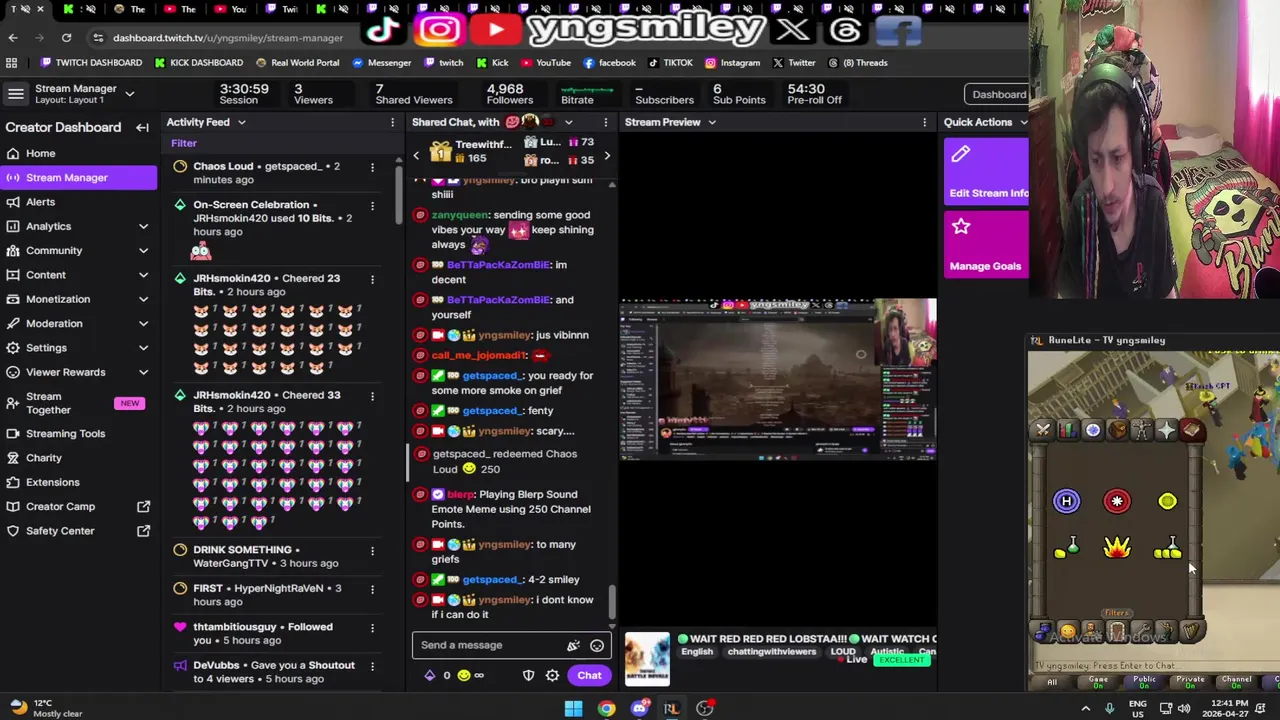
Task: Open options for thtambitiousguy Followed row
Action: (372, 628)
